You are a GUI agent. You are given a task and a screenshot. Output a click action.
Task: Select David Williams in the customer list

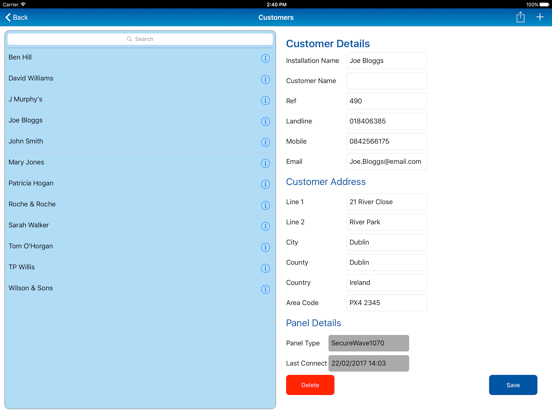tap(140, 79)
